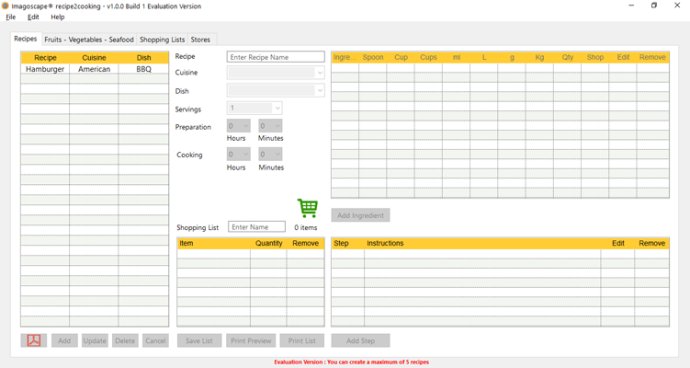Viewport: 690px width, 368px height.
Task: Select the Hamburger recipe row
Action: 94,69
